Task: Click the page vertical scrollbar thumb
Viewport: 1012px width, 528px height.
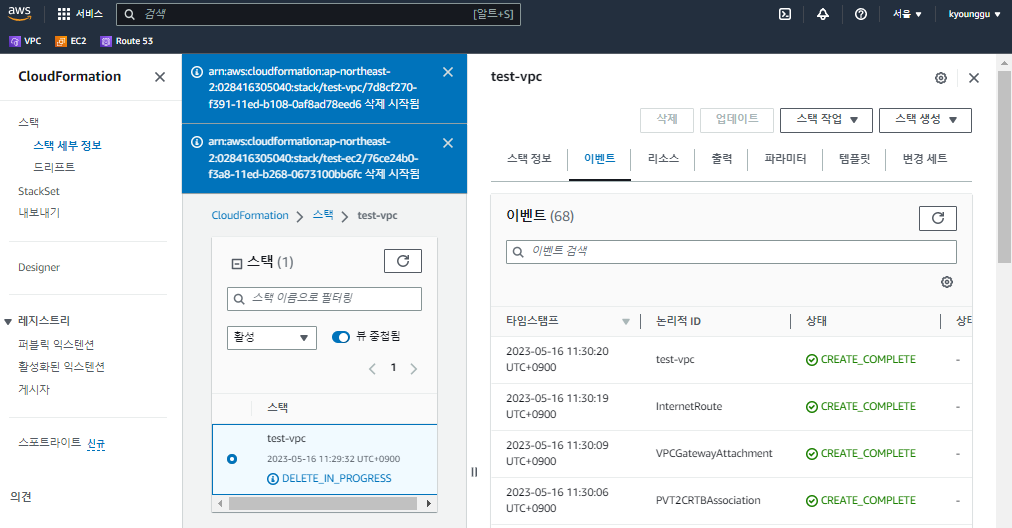Action: click(x=1004, y=167)
